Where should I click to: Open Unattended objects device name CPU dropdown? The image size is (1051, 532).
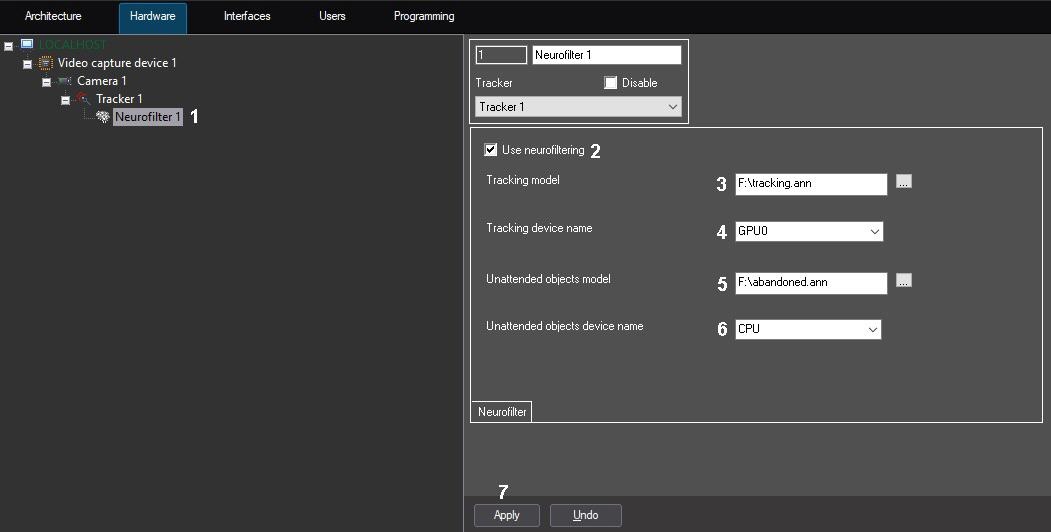tap(808, 329)
